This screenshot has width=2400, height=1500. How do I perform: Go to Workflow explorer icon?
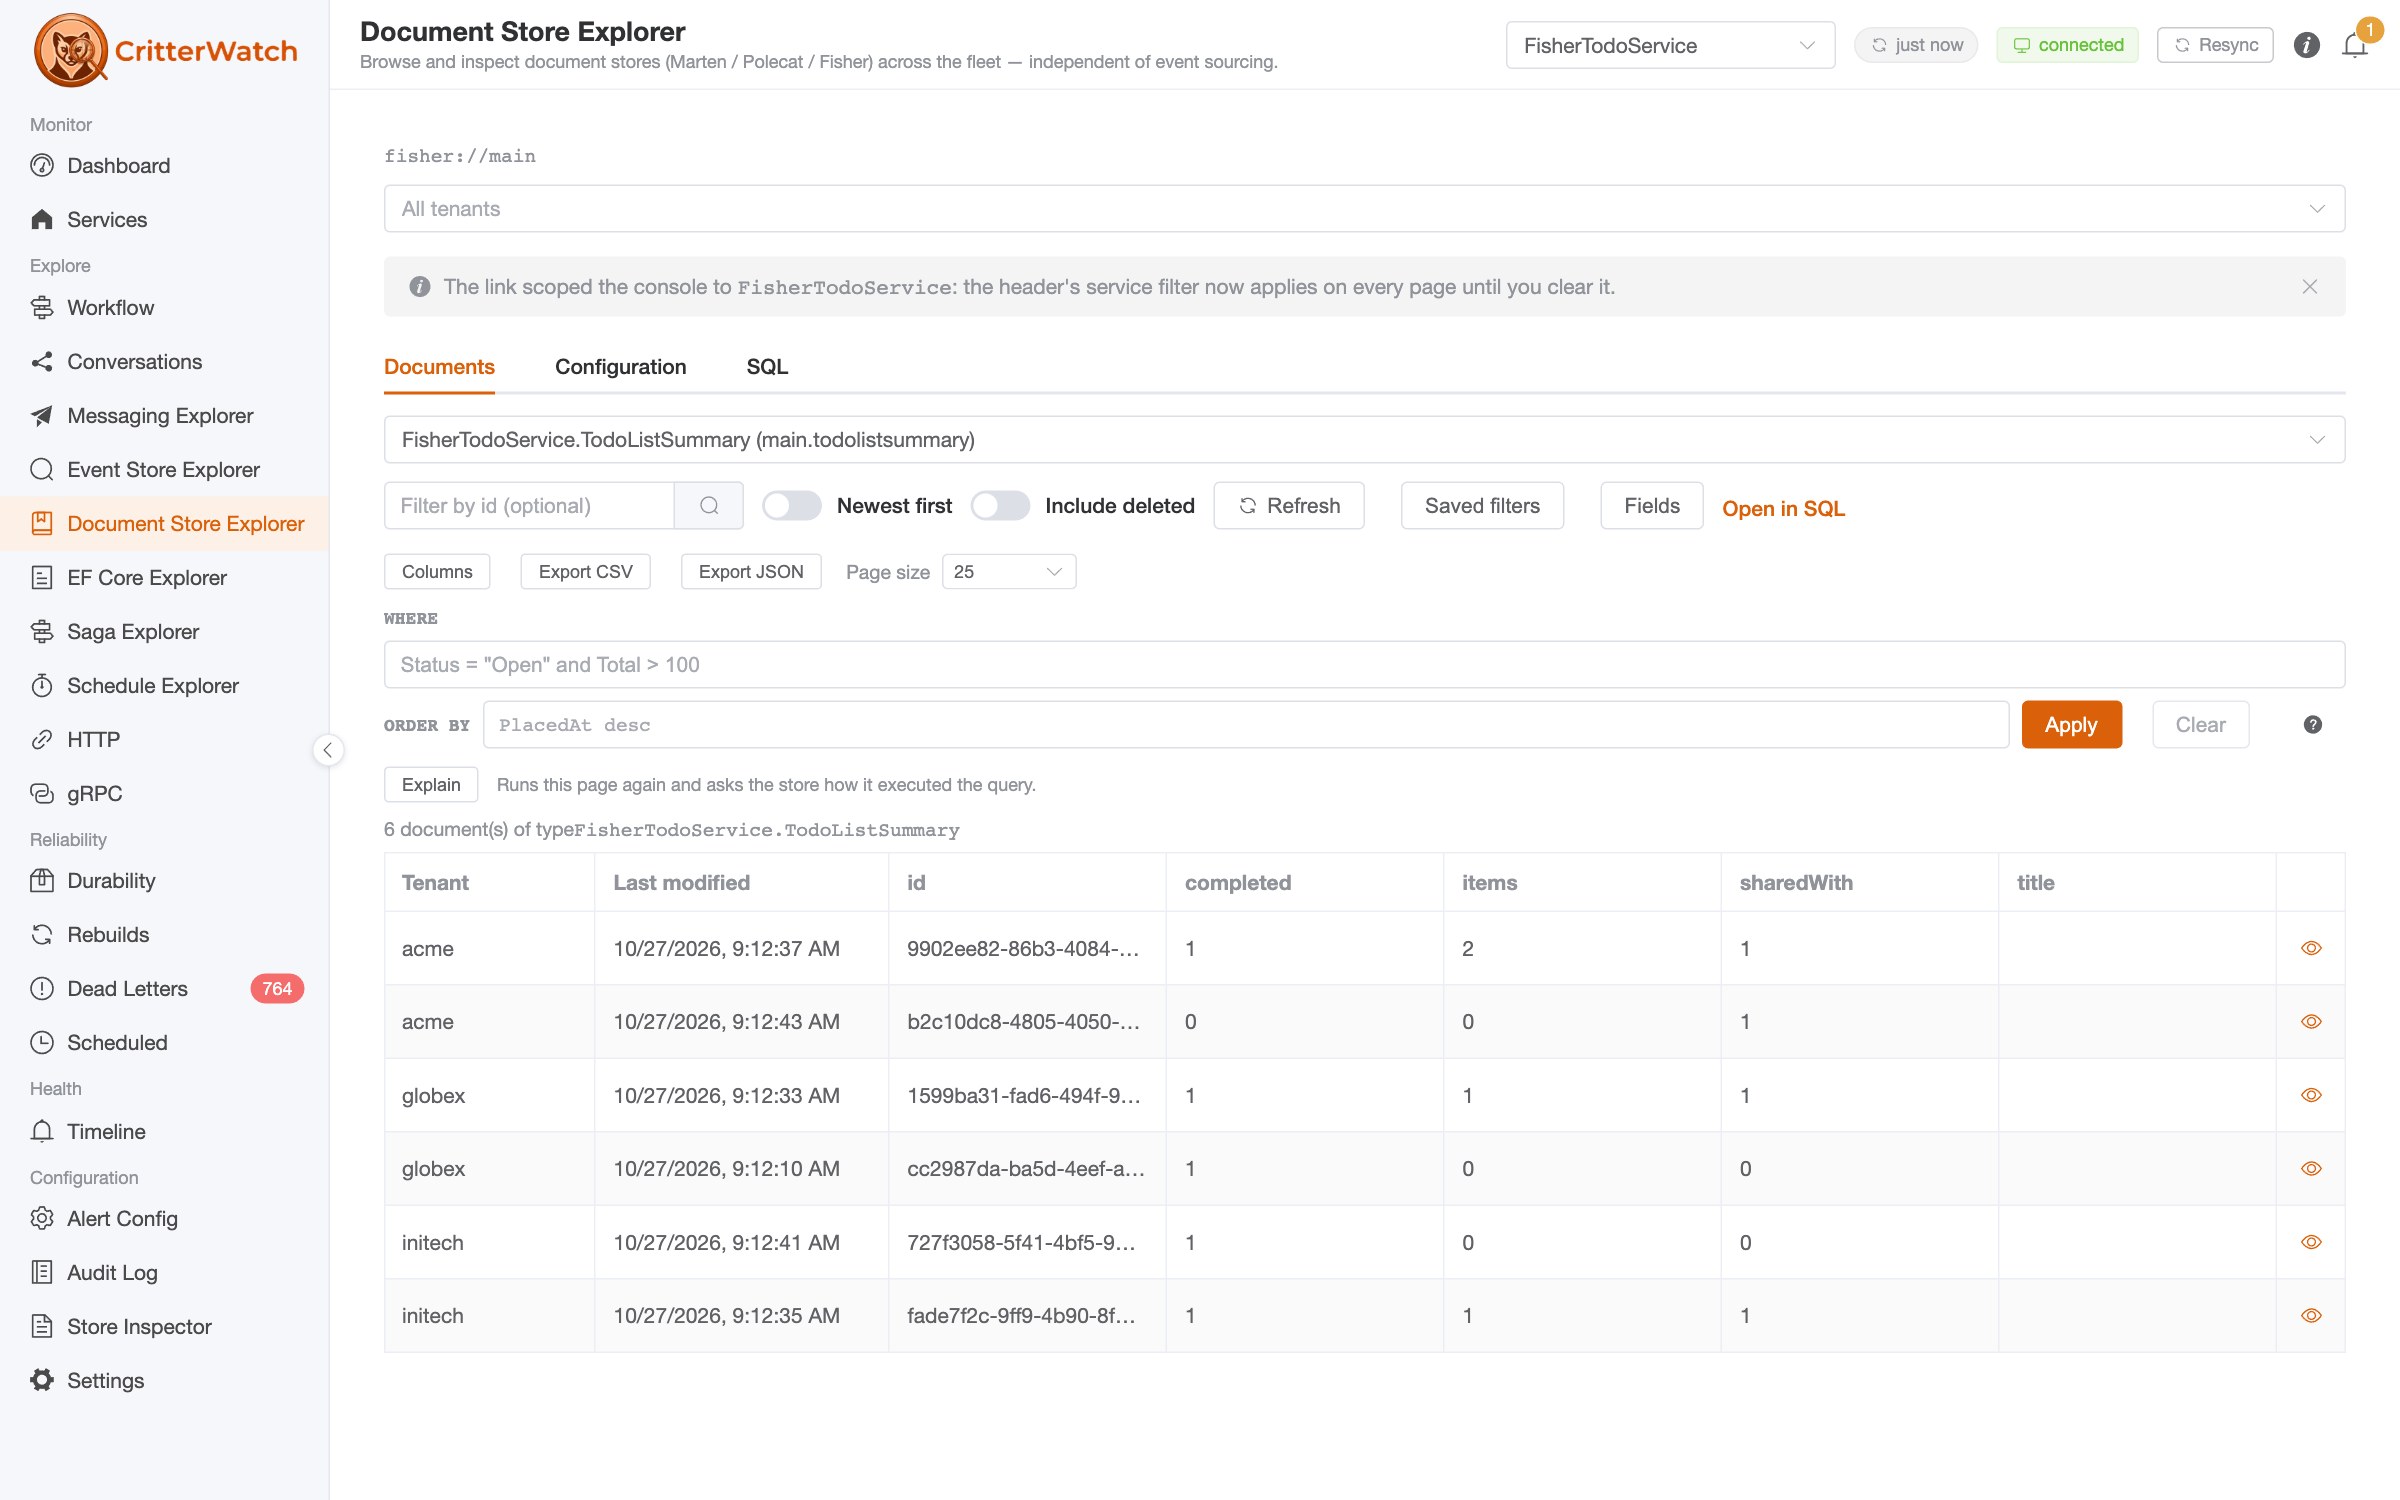(x=42, y=307)
